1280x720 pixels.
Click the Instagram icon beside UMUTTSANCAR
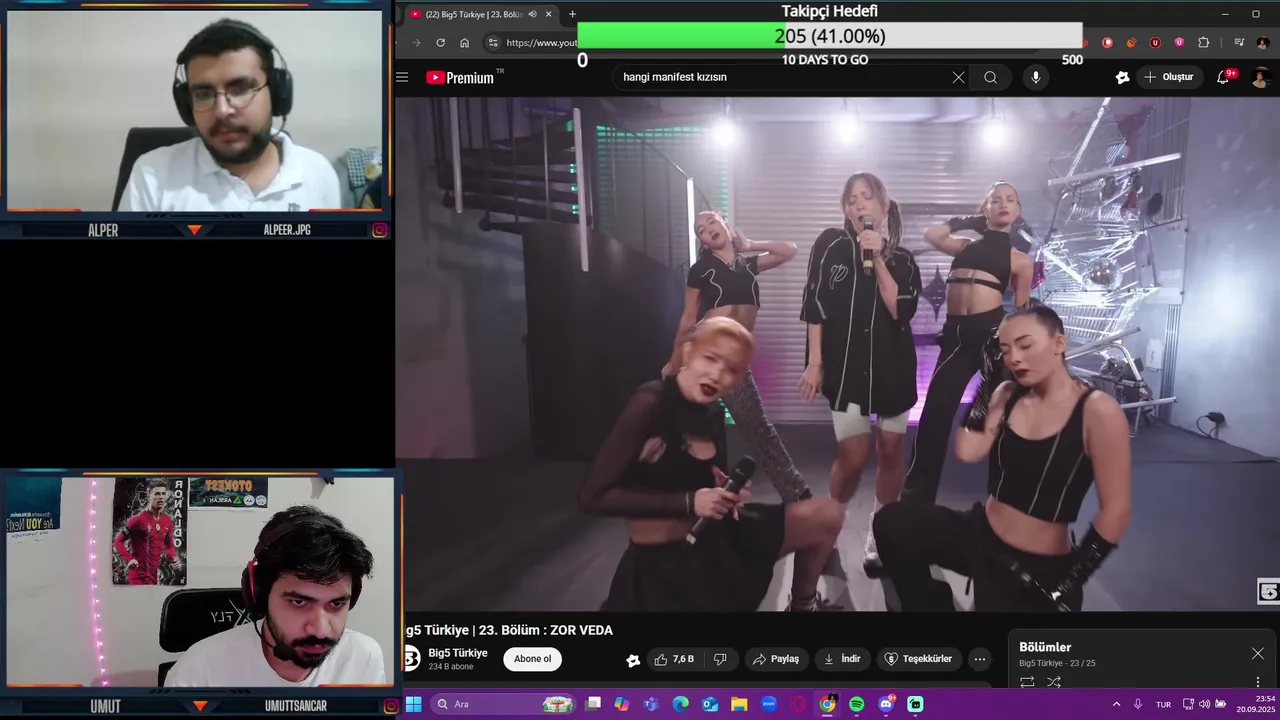[x=391, y=706]
